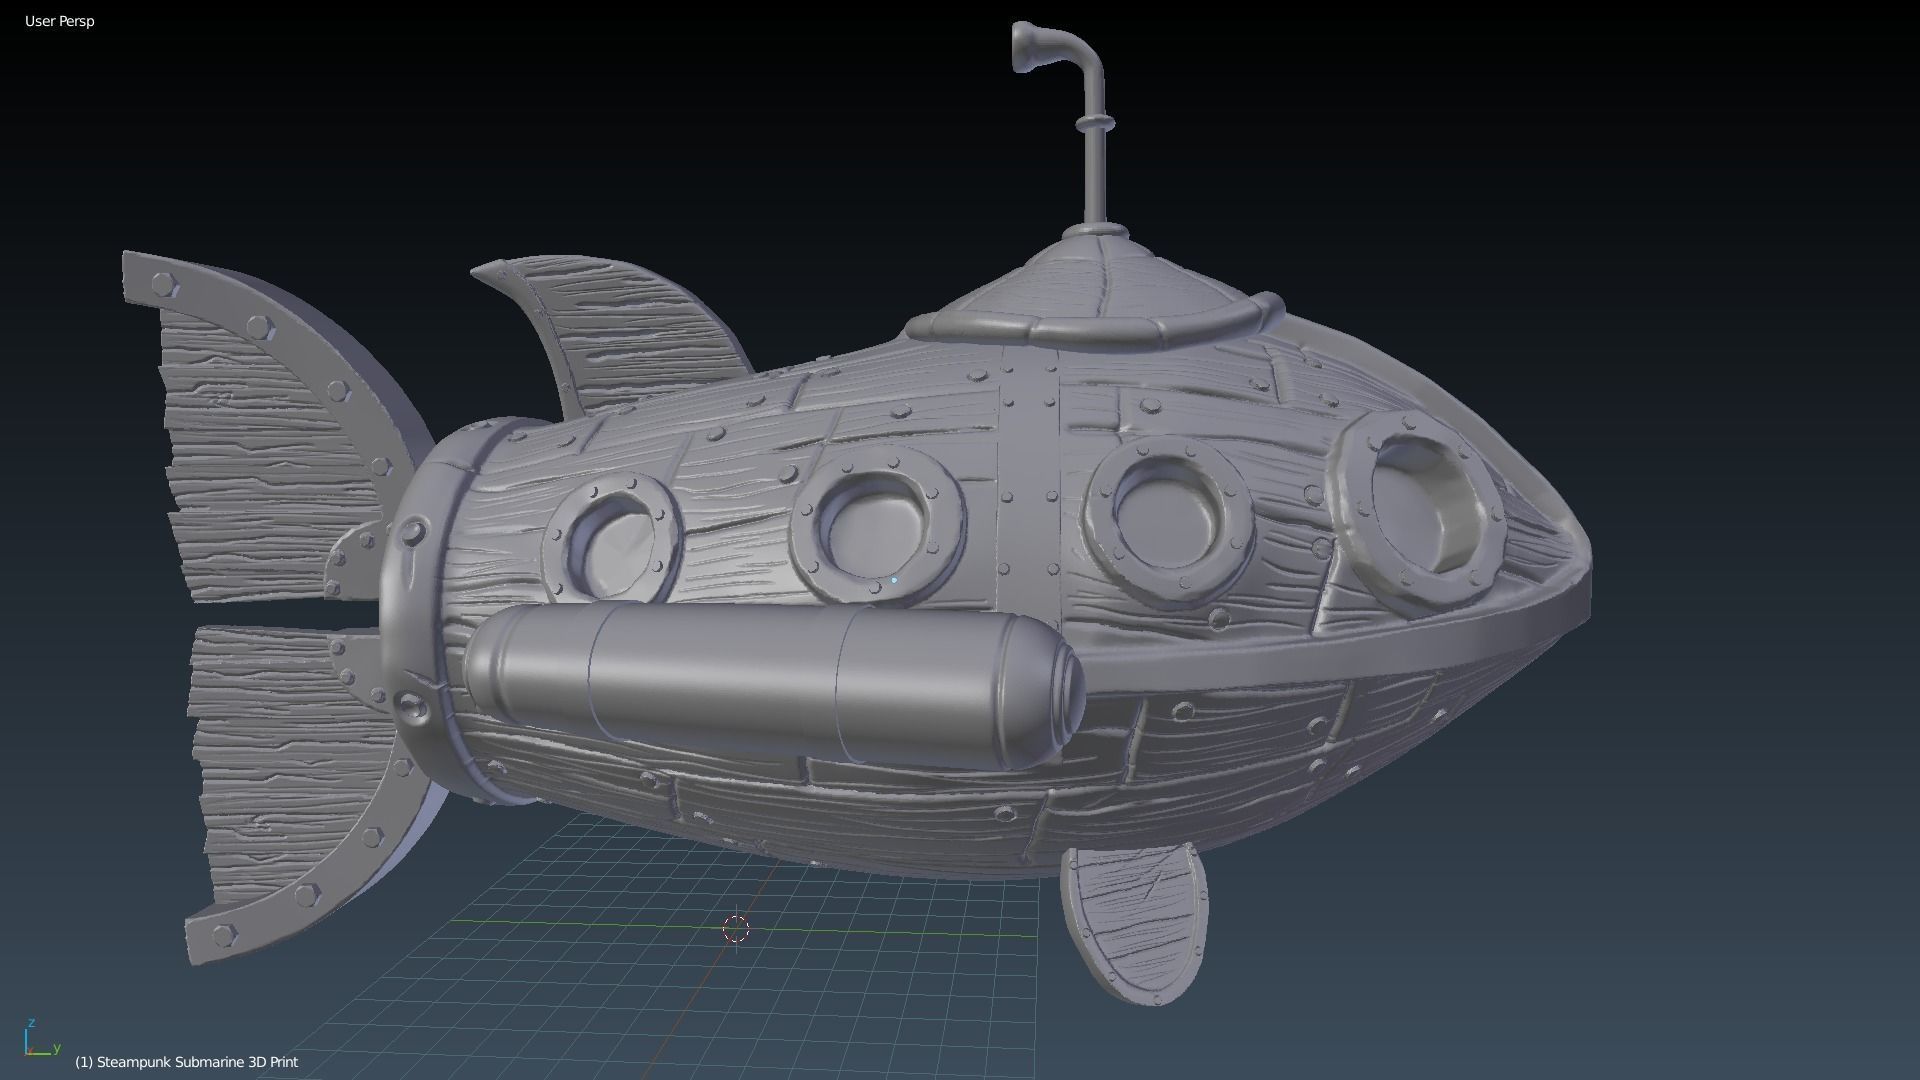Click the 'User Persp' view label
This screenshot has height=1080, width=1920.
pyautogui.click(x=60, y=21)
